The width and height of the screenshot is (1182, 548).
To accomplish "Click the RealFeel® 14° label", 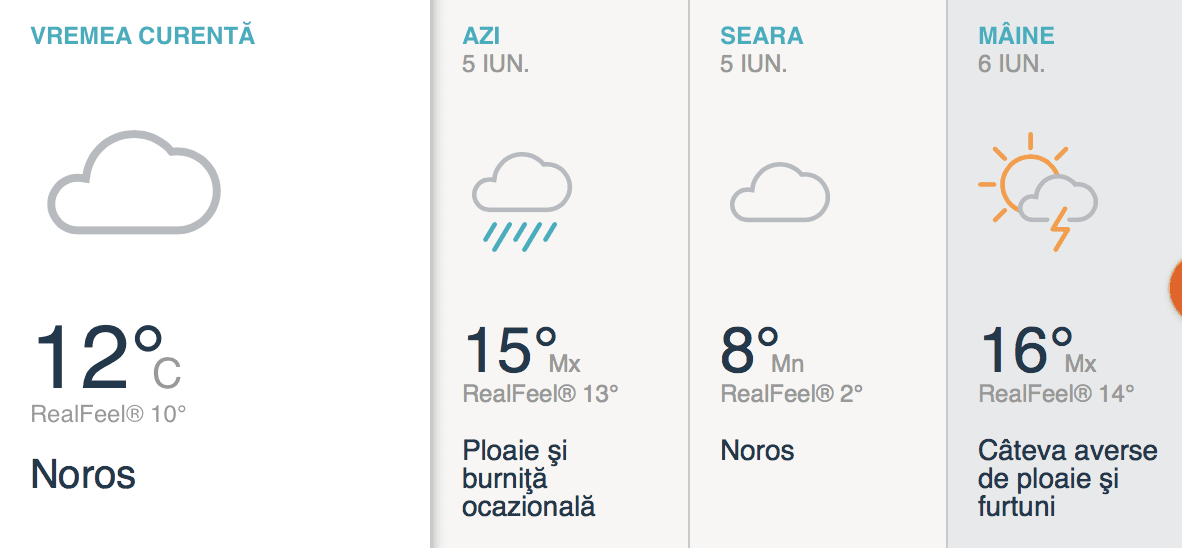I will 1056,393.
